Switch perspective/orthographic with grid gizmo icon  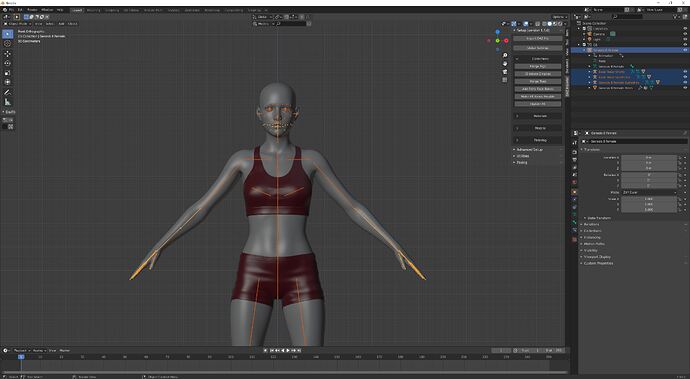[505, 80]
